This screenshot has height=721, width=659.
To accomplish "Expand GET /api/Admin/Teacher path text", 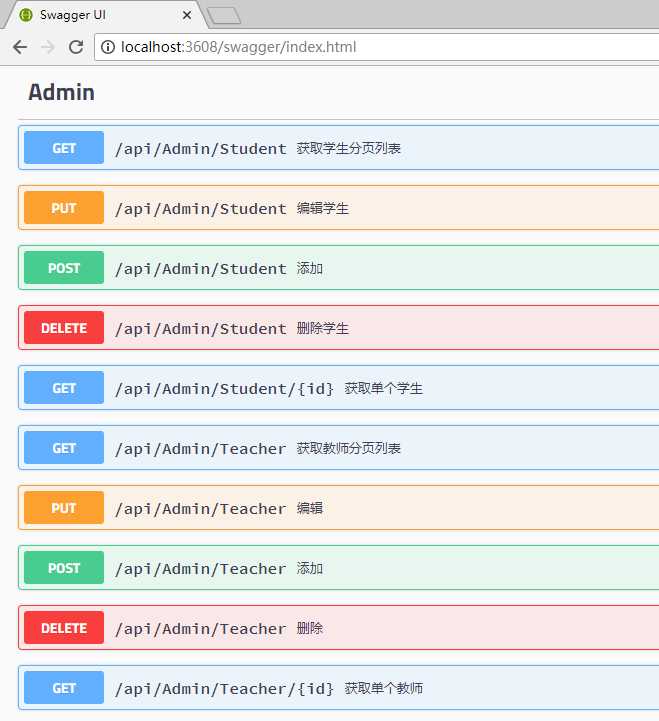I will pos(201,449).
